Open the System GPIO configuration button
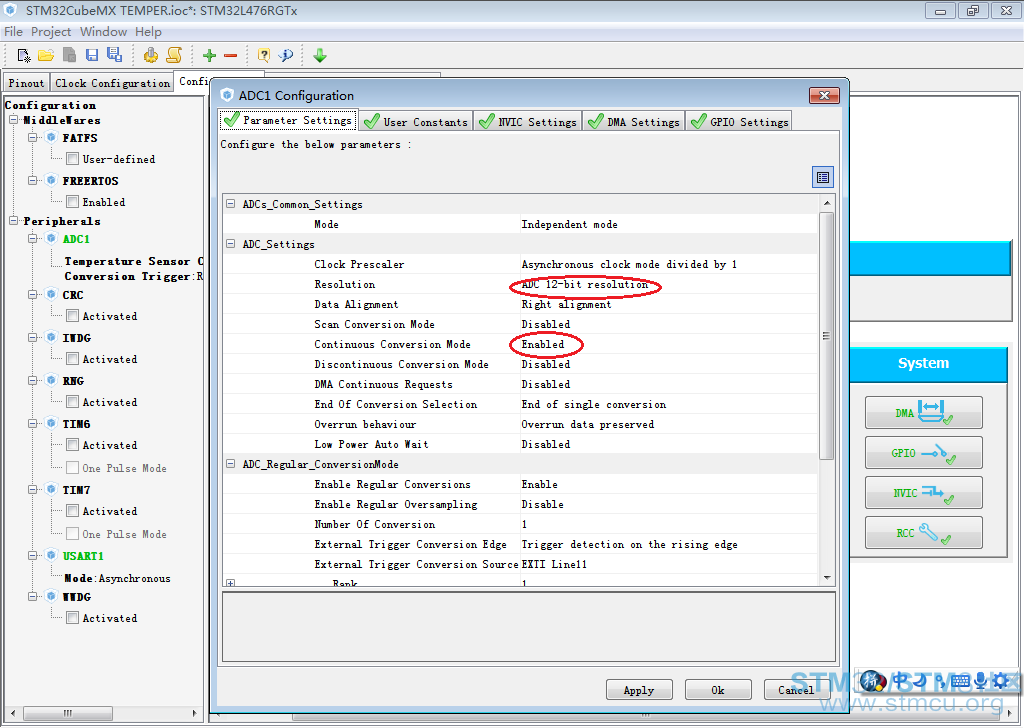This screenshot has height=728, width=1028. click(x=923, y=453)
